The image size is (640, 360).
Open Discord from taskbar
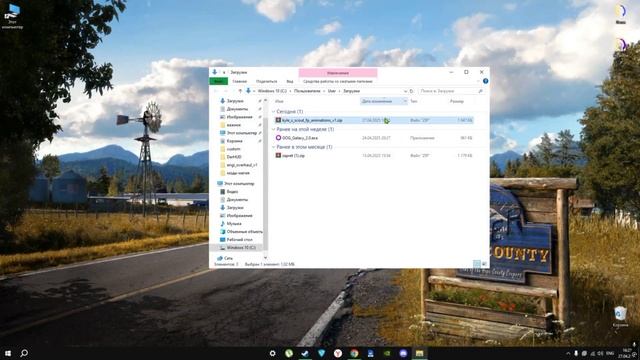tap(403, 353)
